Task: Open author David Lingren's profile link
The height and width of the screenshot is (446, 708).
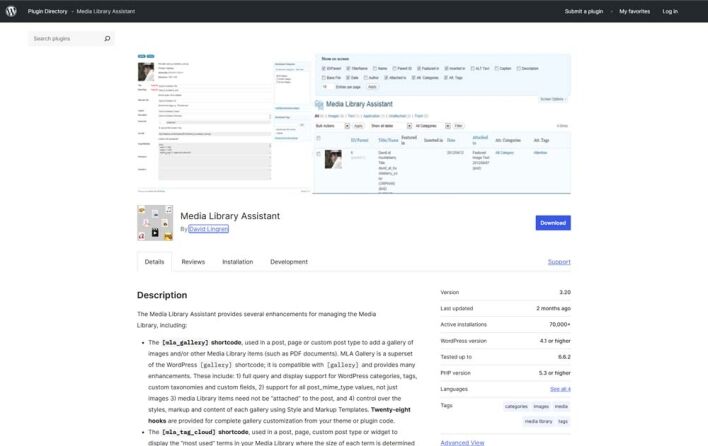Action: pos(208,229)
